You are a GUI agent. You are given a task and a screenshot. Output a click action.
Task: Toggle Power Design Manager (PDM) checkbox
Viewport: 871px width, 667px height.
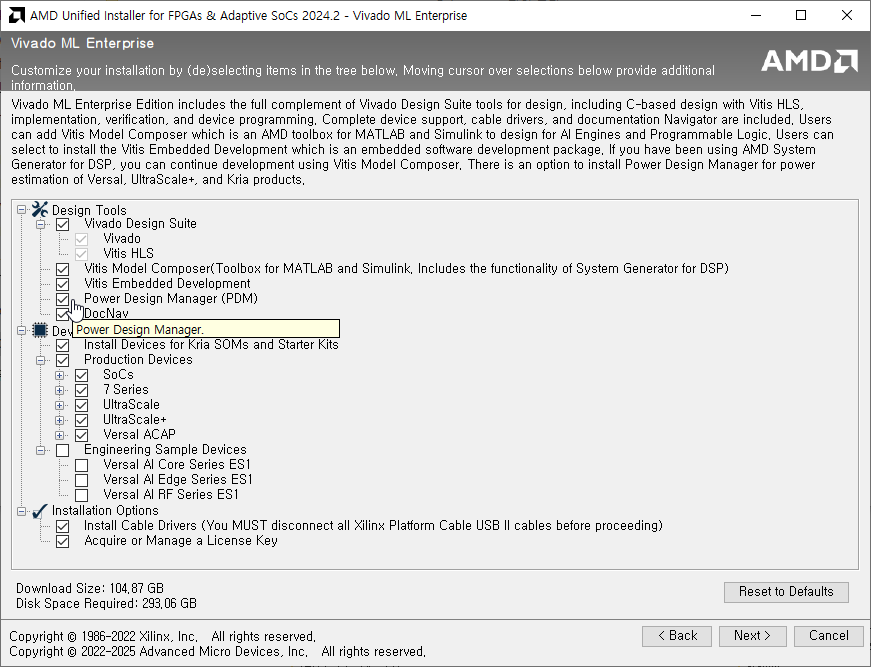pos(62,299)
